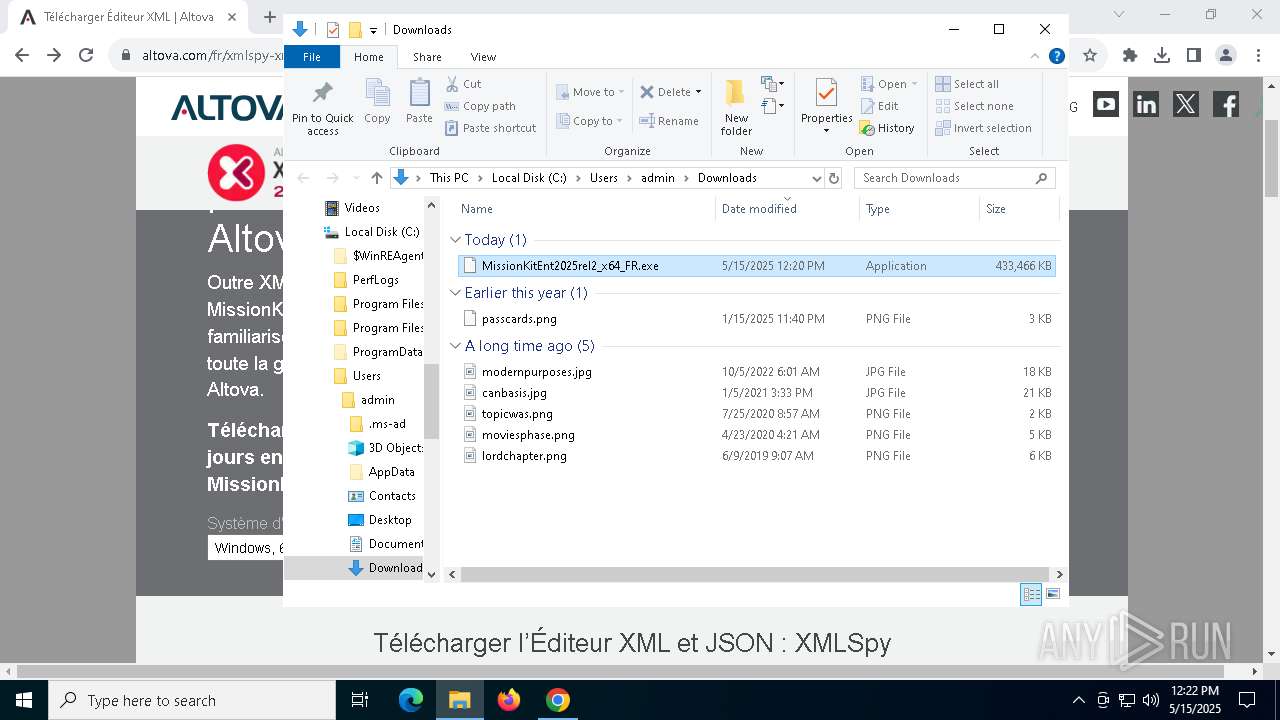
Task: Click the Copy ribbon icon
Action: [x=377, y=101]
